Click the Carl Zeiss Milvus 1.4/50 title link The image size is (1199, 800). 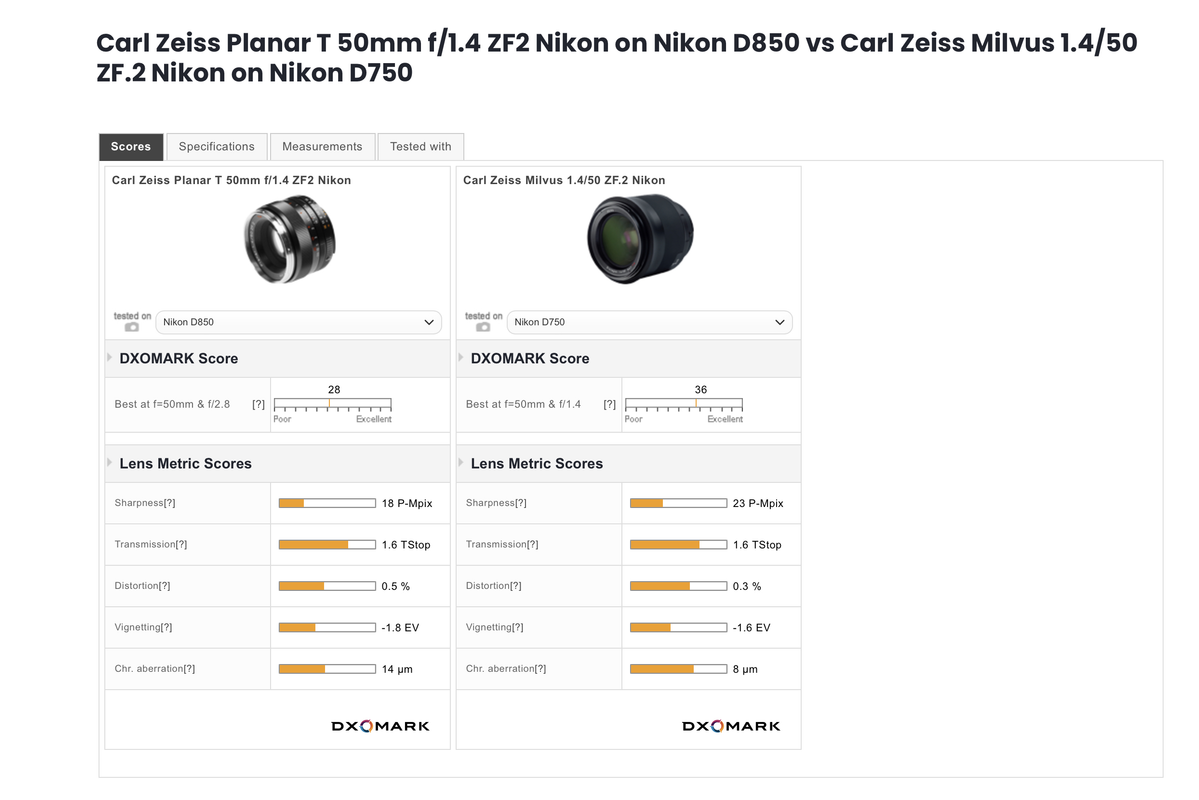click(x=564, y=180)
